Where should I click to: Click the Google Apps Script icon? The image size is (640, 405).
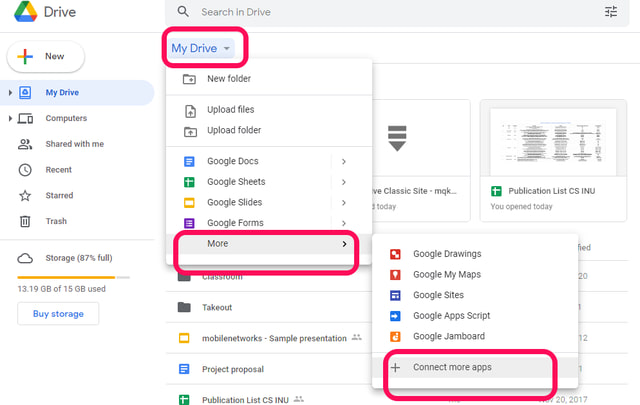pyautogui.click(x=395, y=316)
